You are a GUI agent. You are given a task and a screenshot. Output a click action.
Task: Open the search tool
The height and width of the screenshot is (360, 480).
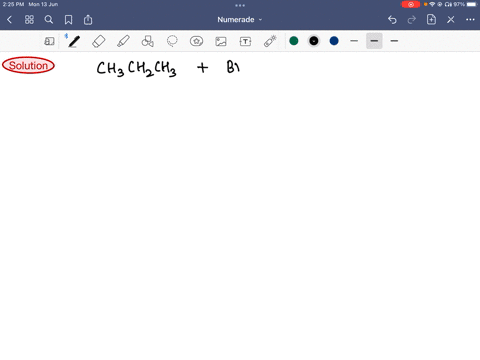(49, 20)
